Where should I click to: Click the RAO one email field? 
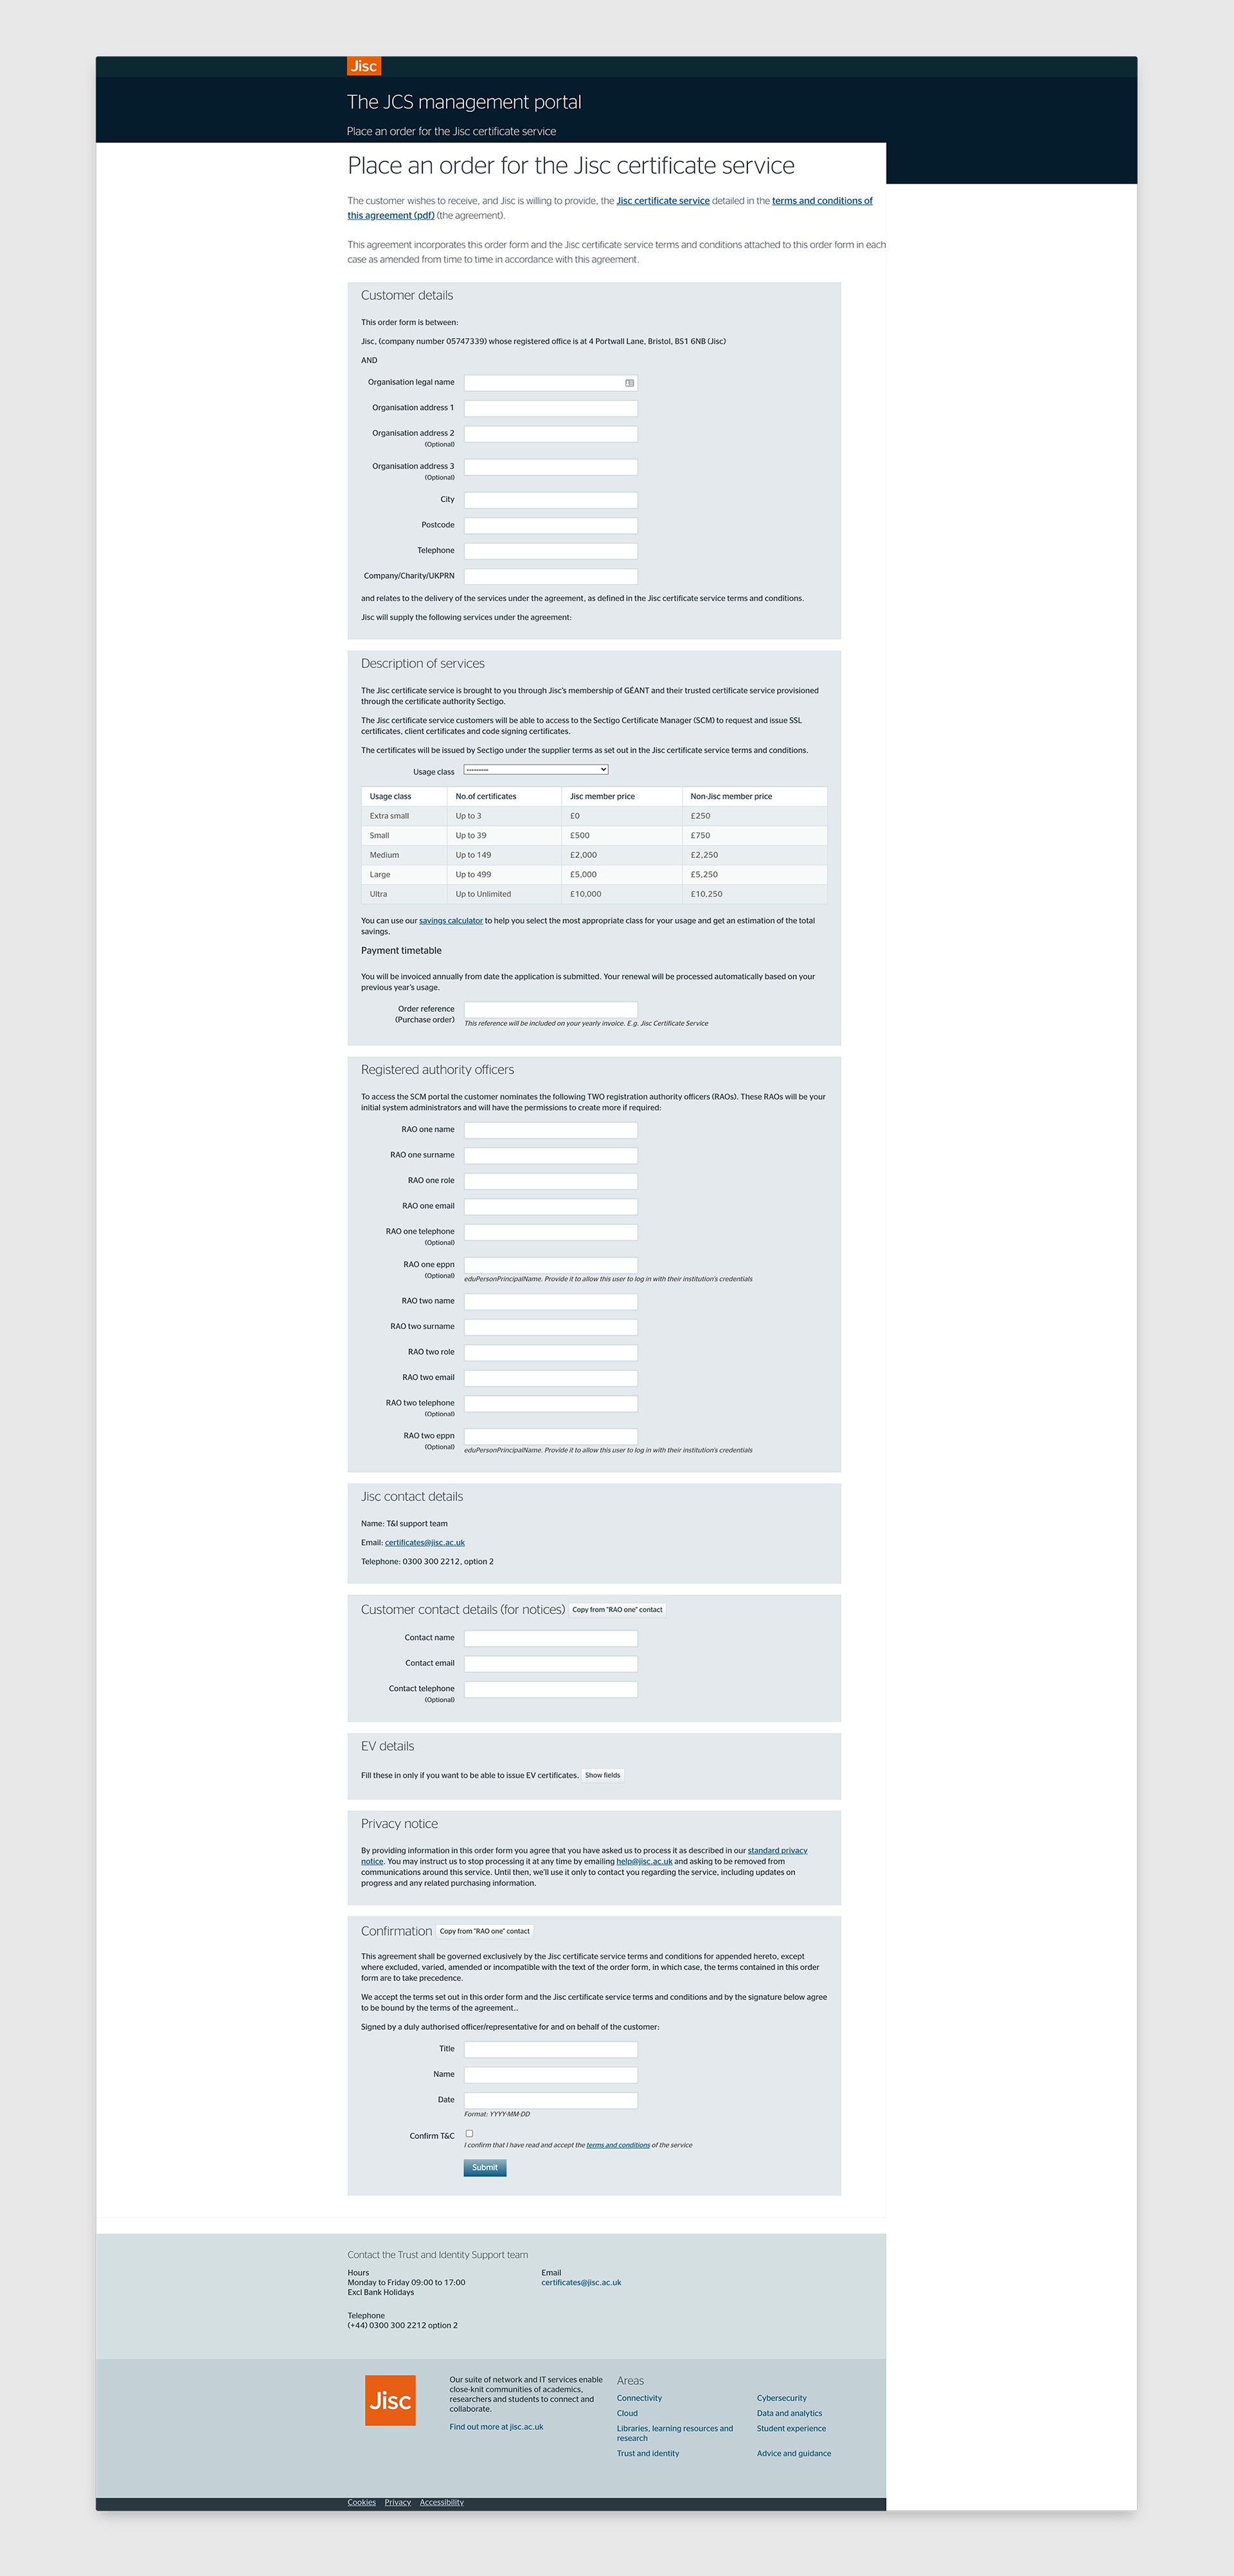pyautogui.click(x=551, y=1206)
